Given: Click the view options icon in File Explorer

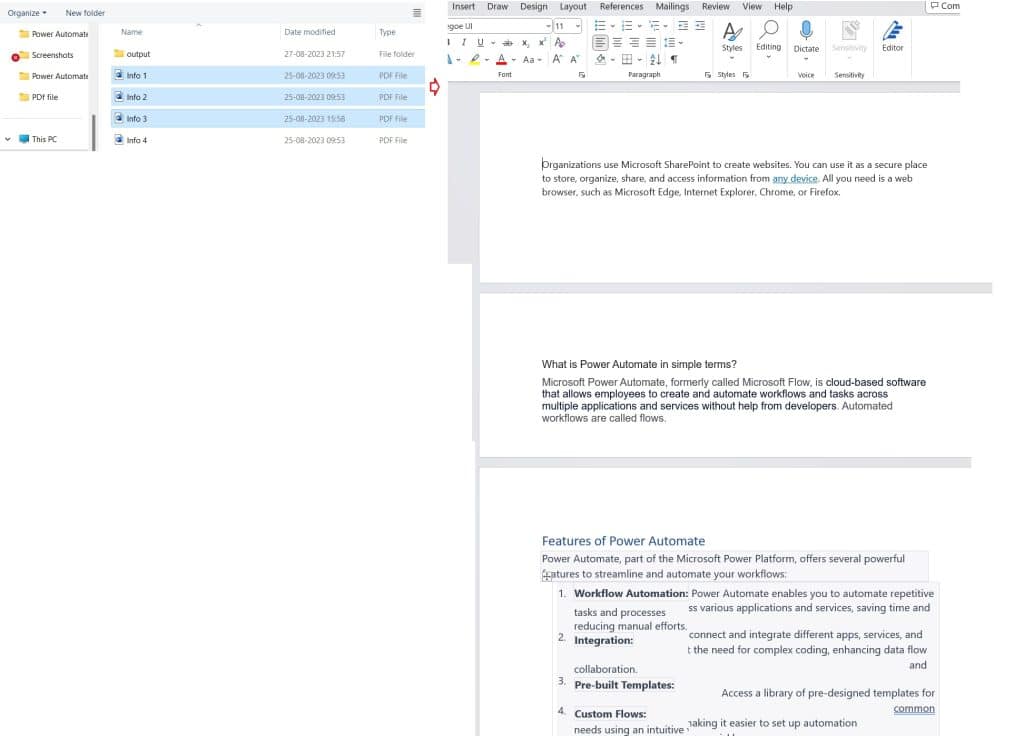Looking at the screenshot, I should (x=417, y=13).
